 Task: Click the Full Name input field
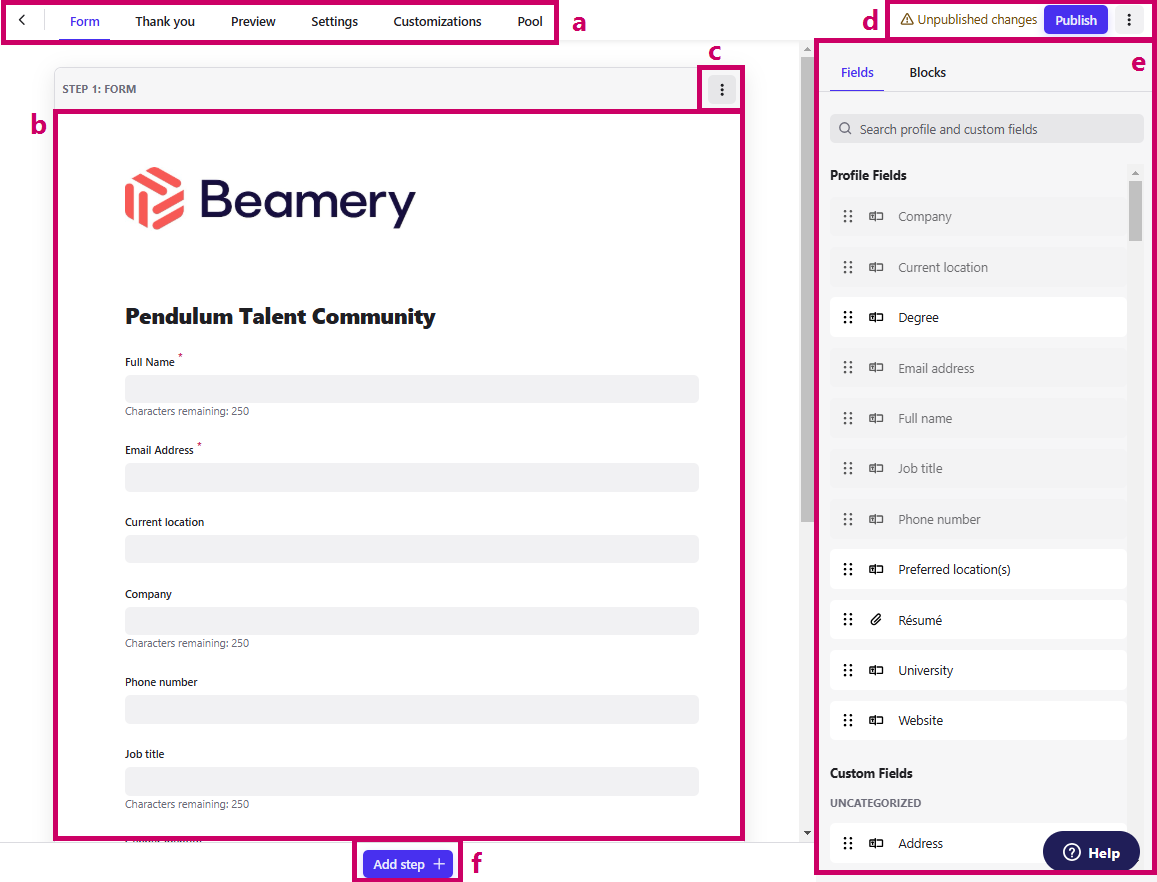pyautogui.click(x=411, y=389)
